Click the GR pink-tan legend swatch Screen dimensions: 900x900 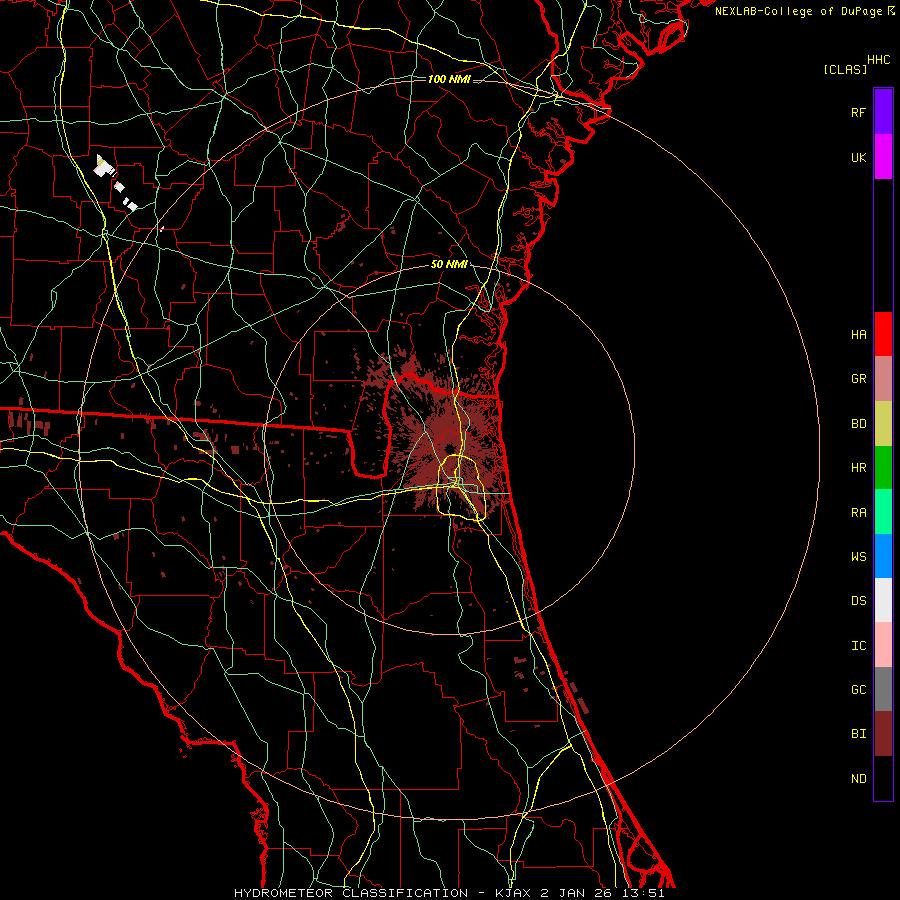883,379
